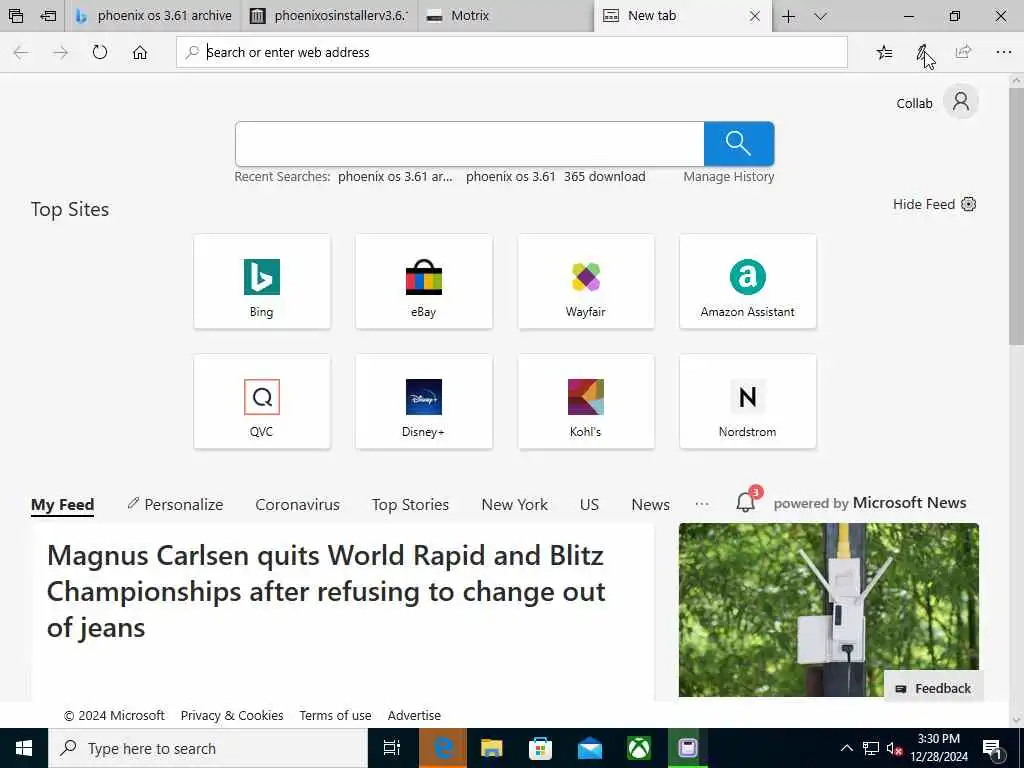Open the Wayfair top site tile
The height and width of the screenshot is (768, 1024).
point(586,281)
